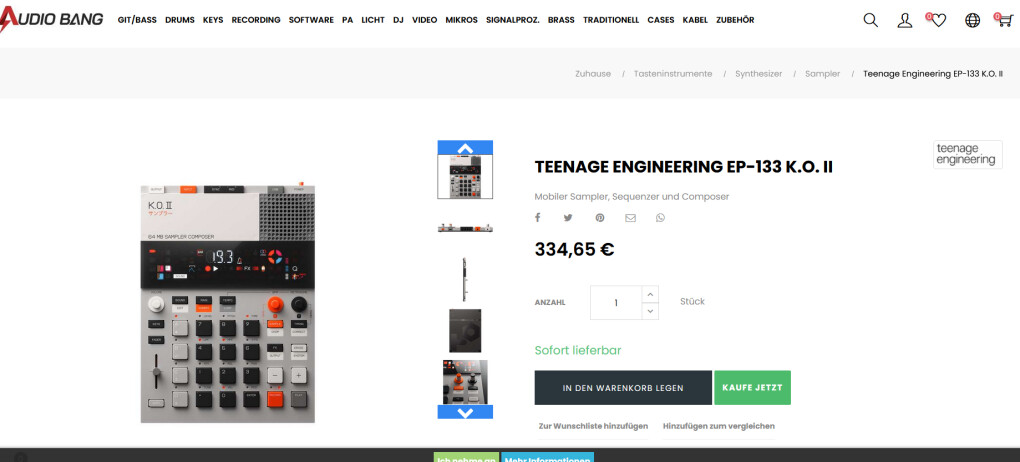Click the green Kaufe Jetzt button
The image size is (1020, 462).
point(753,388)
